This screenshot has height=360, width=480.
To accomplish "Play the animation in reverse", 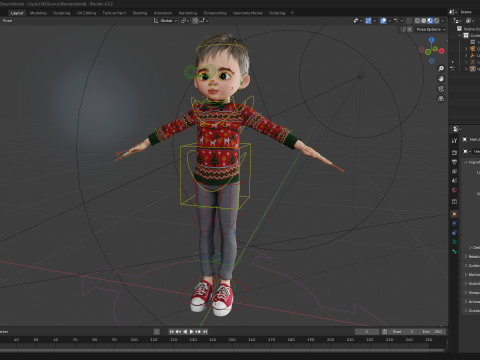I will [x=185, y=332].
